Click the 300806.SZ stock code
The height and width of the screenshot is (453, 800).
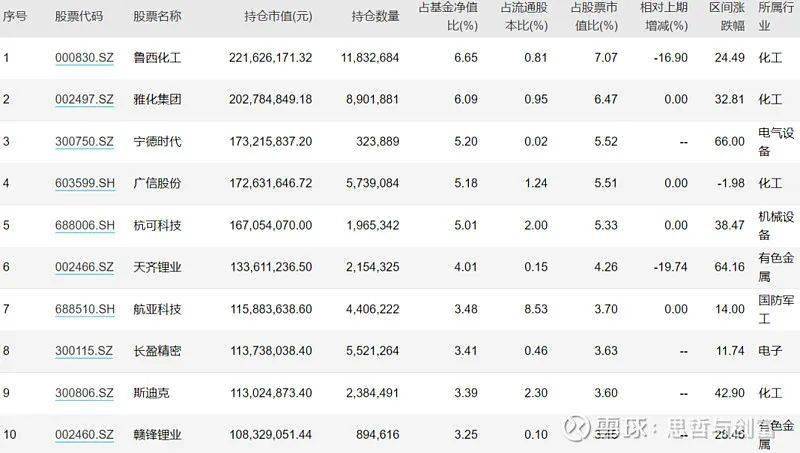[83, 393]
